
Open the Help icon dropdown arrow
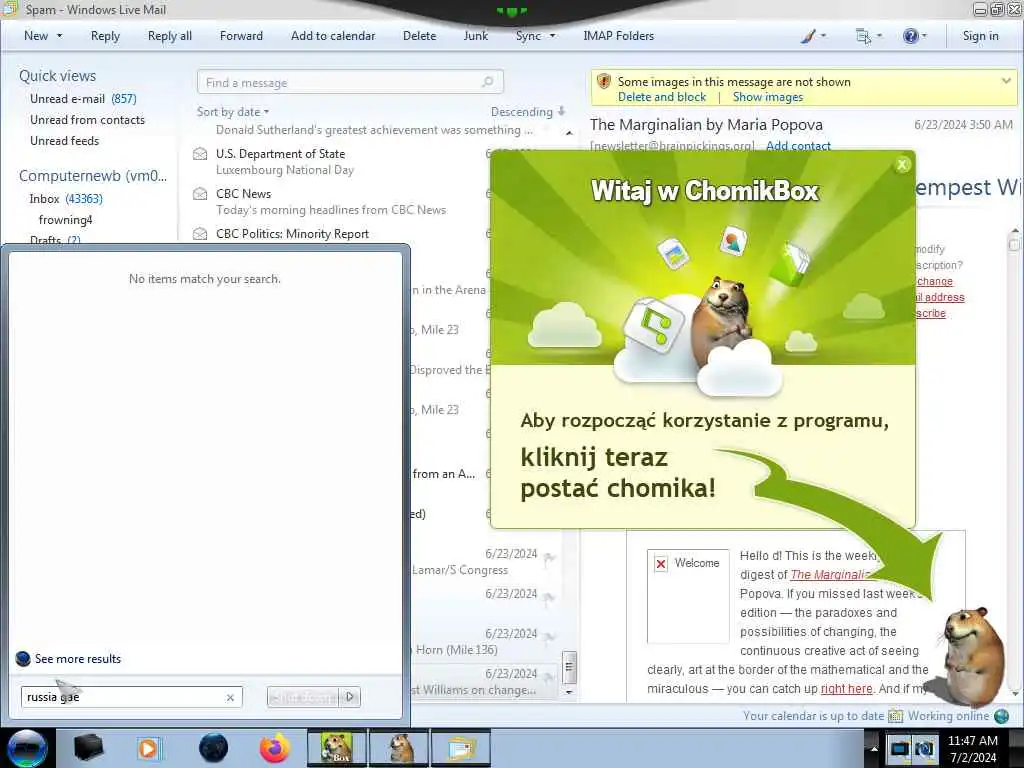point(924,36)
